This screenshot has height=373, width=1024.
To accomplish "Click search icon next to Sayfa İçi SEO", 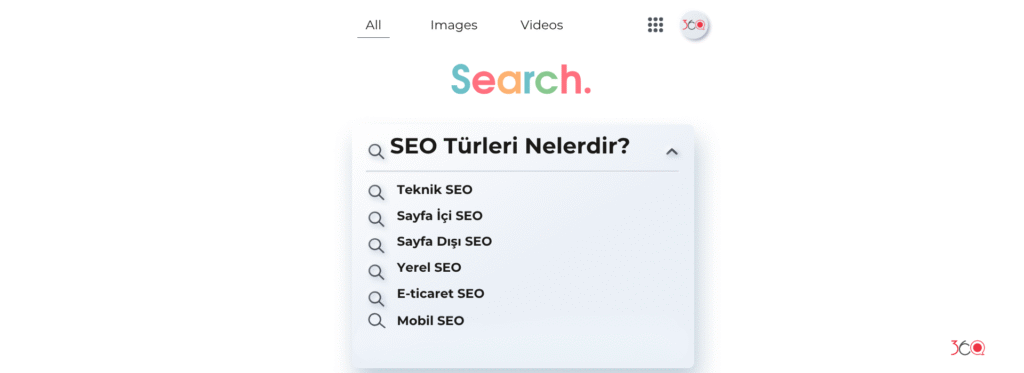I will [376, 218].
